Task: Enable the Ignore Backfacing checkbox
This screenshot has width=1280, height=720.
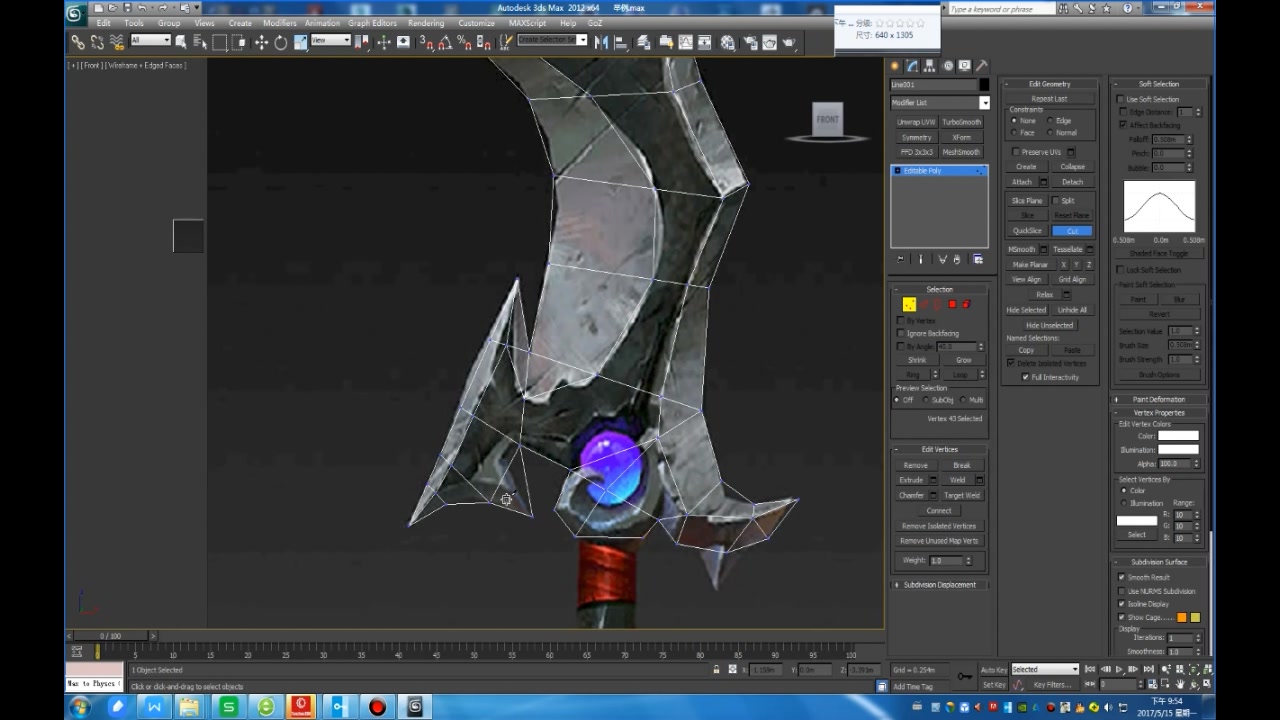Action: pyautogui.click(x=900, y=332)
